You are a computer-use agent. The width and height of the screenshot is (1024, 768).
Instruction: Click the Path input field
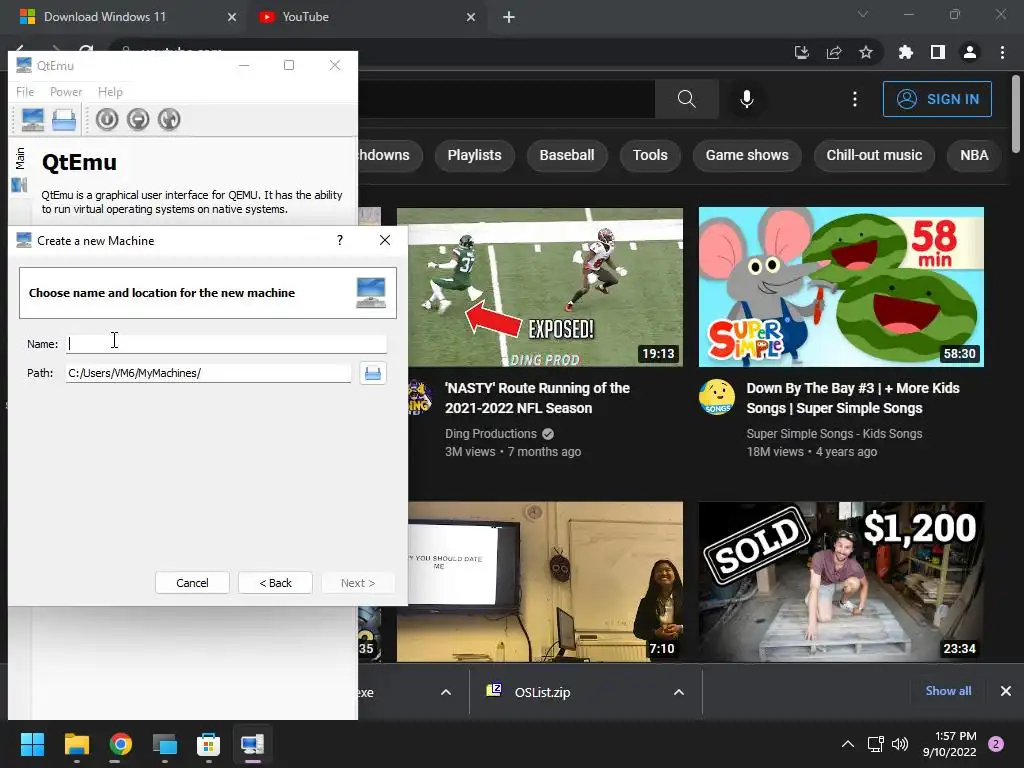pos(208,373)
